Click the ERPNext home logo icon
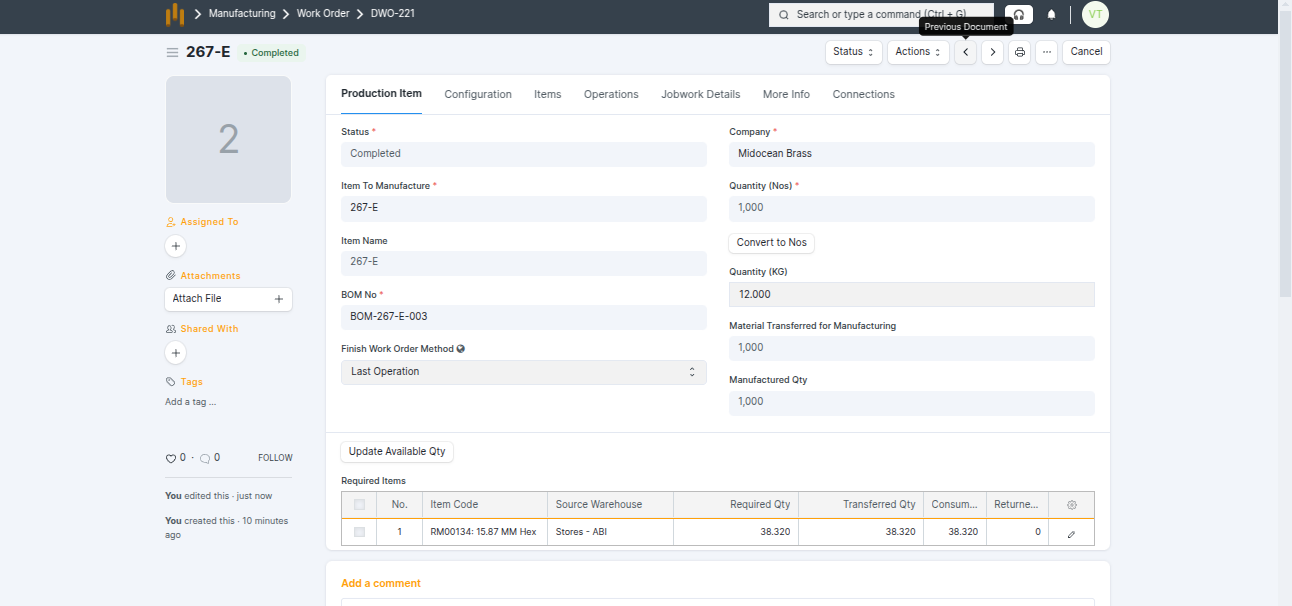The image size is (1292, 606). point(175,14)
